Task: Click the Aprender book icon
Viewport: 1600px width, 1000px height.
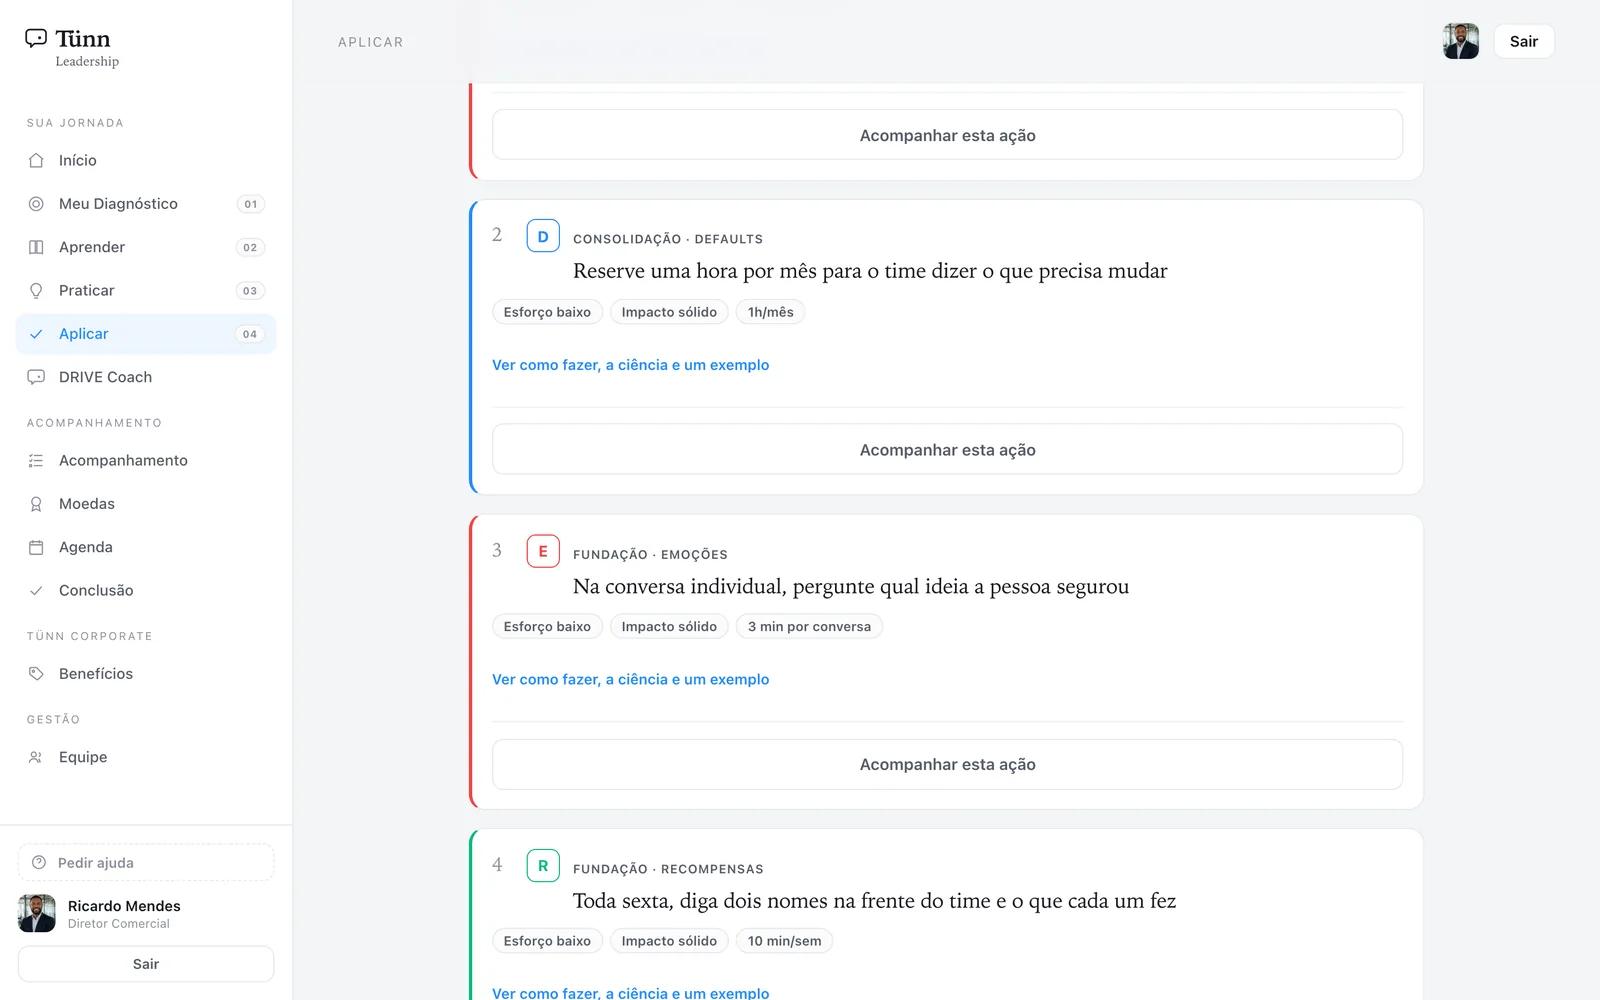Action: [x=36, y=247]
